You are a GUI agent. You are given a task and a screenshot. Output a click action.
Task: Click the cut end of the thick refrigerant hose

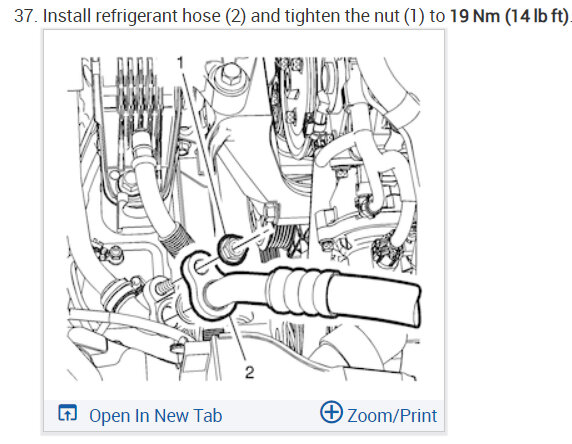tap(414, 307)
